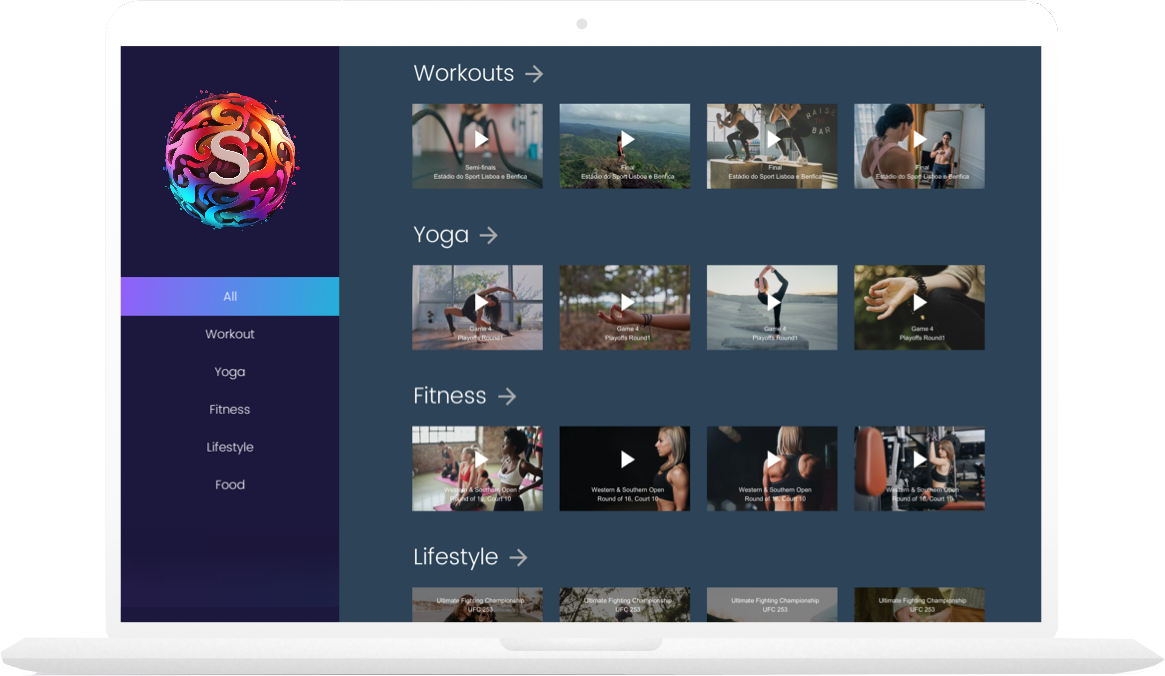Click the arrow beside the Yoga heading
The image size is (1165, 676).
(488, 236)
